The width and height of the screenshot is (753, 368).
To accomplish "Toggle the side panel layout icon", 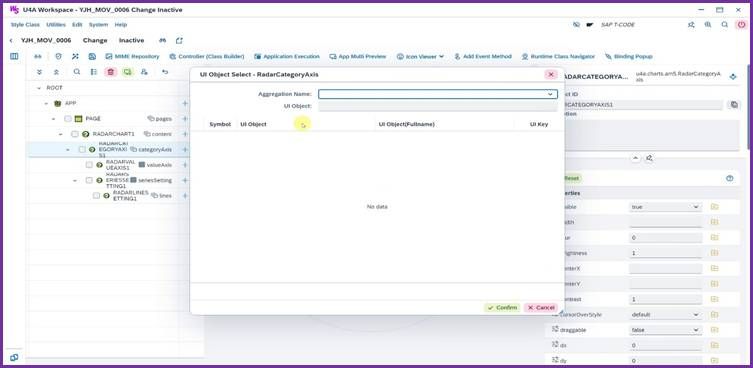I will pos(14,56).
